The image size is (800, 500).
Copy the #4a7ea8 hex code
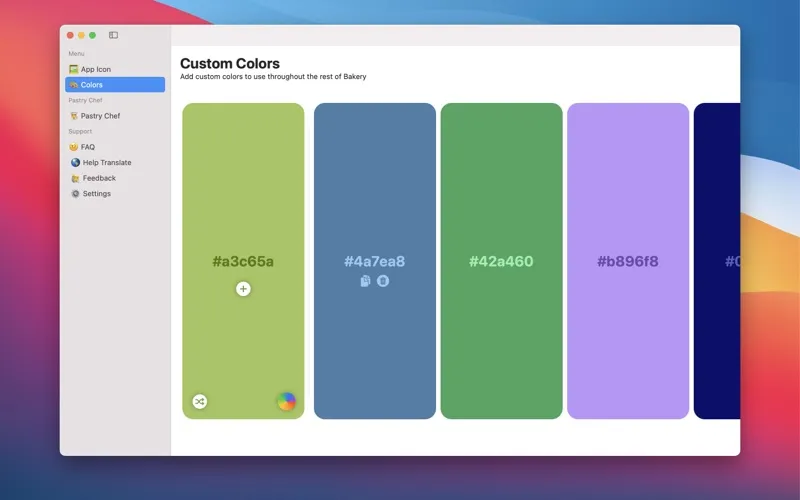[365, 281]
